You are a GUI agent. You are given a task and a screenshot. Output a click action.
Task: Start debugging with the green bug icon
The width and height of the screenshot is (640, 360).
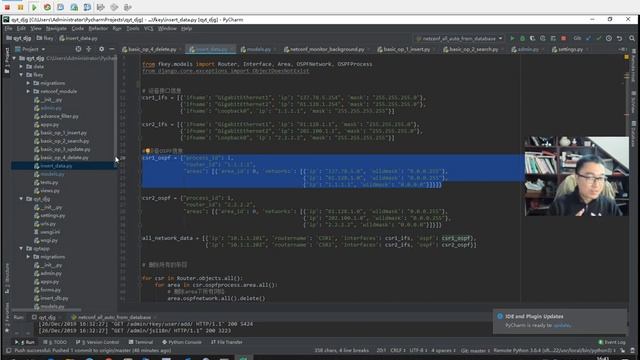(522, 38)
